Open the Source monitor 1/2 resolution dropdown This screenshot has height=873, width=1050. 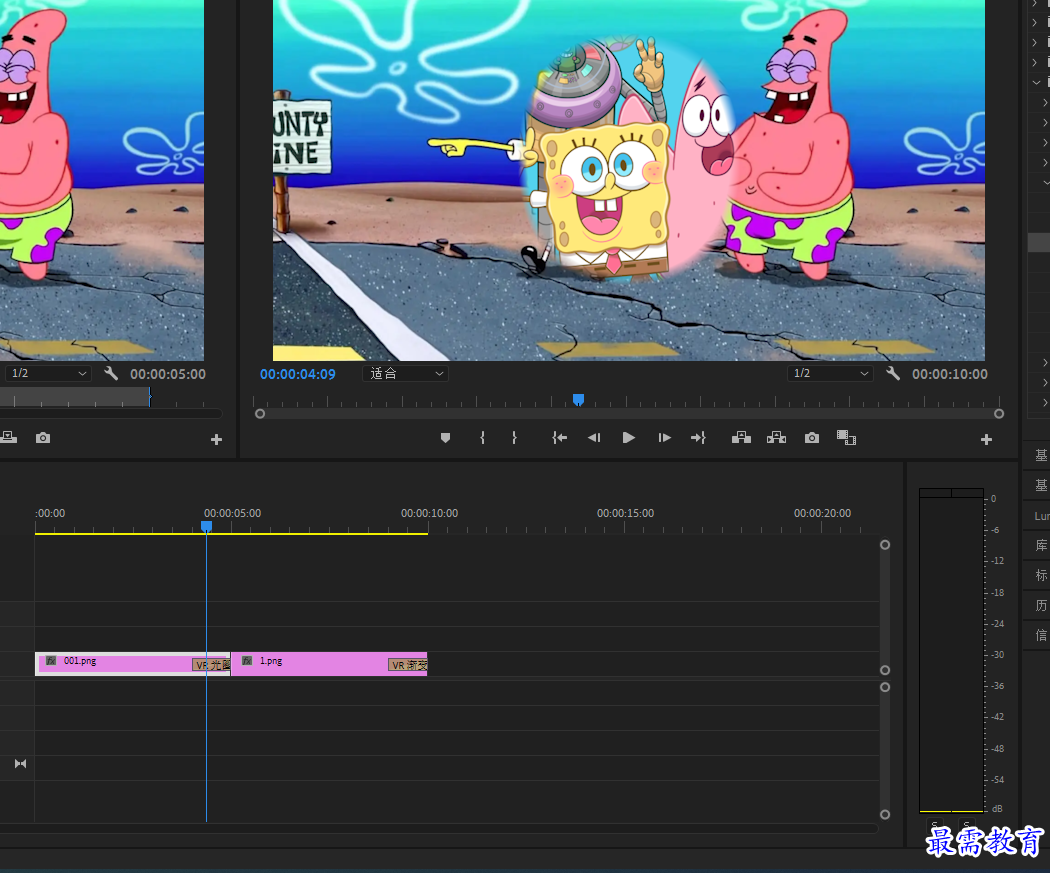[47, 374]
